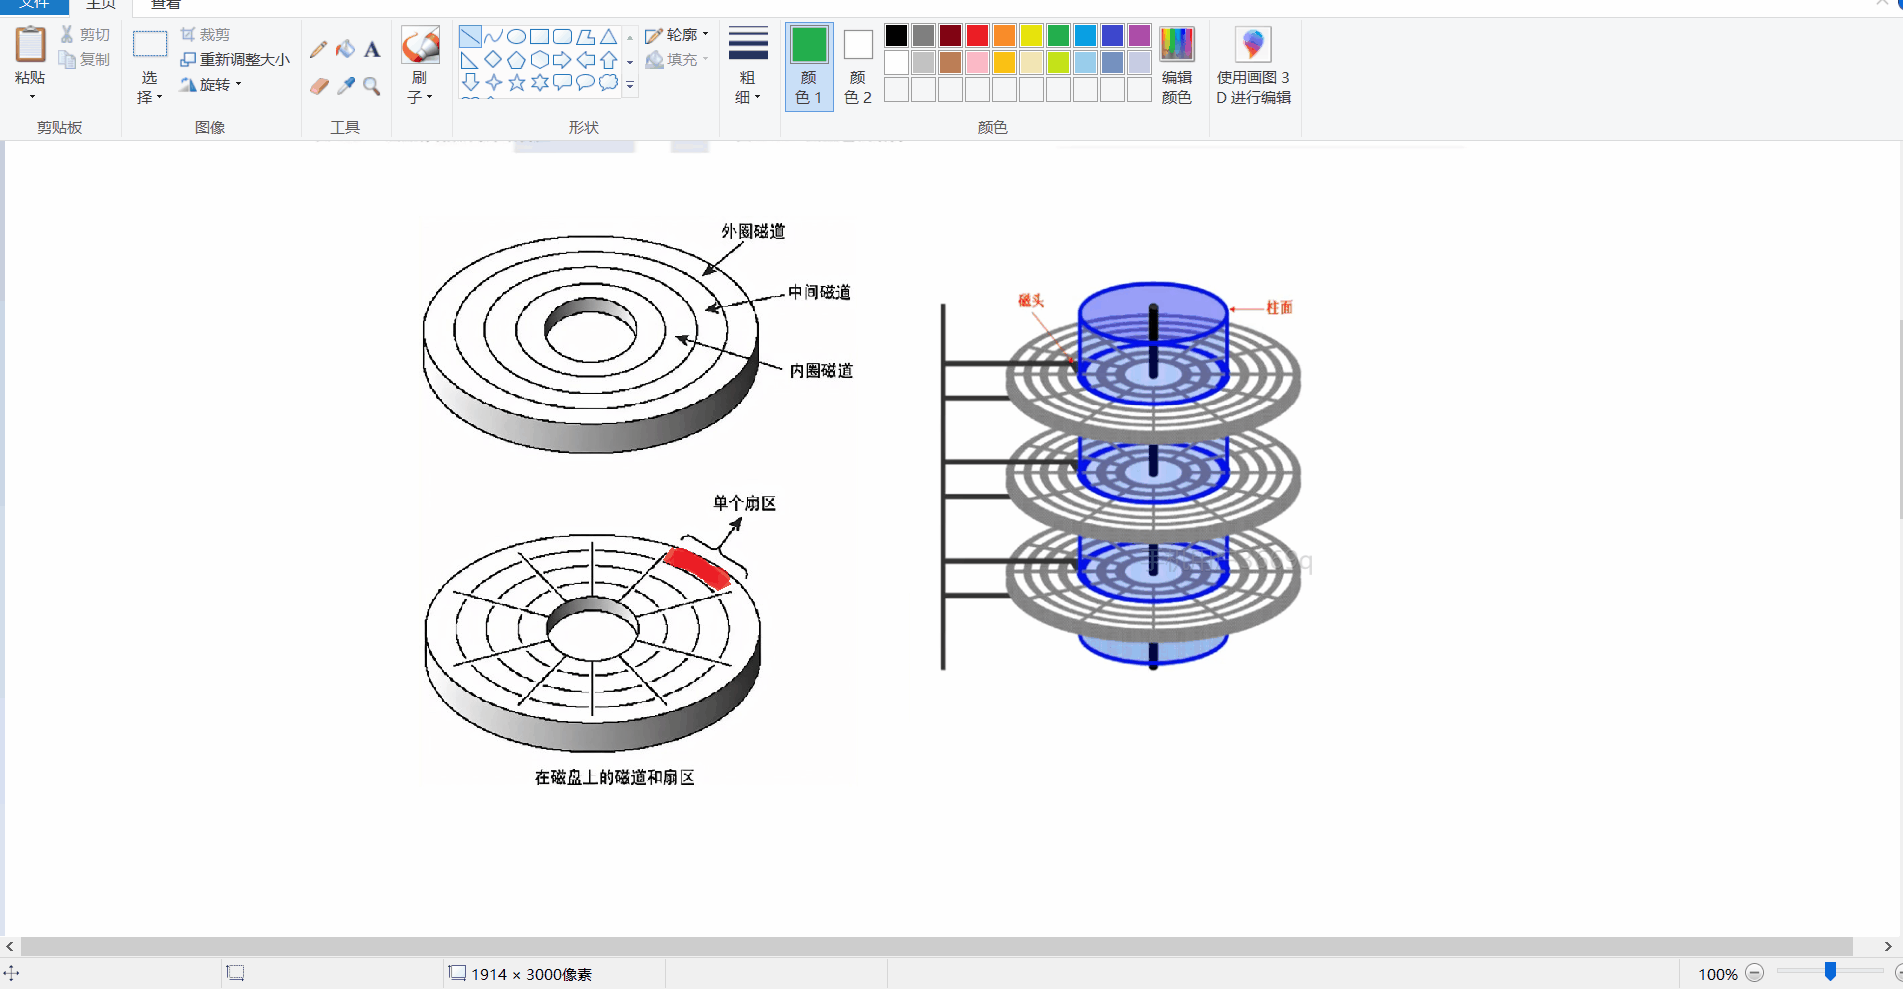Image resolution: width=1903 pixels, height=989 pixels.
Task: Select the Hexagon shape
Action: 539,60
